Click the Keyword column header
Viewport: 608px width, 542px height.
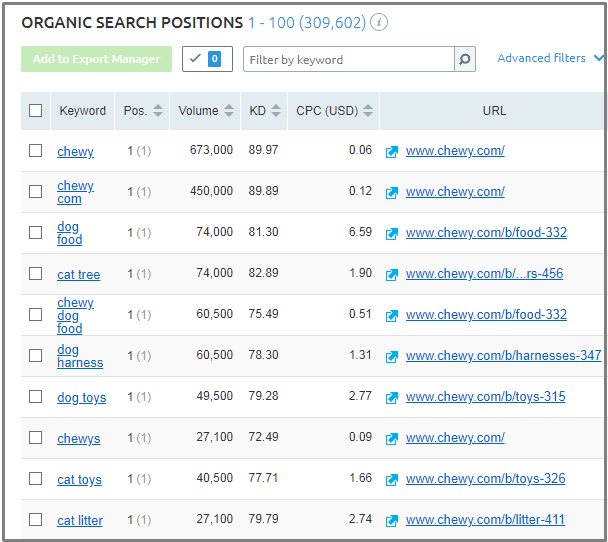[x=83, y=110]
